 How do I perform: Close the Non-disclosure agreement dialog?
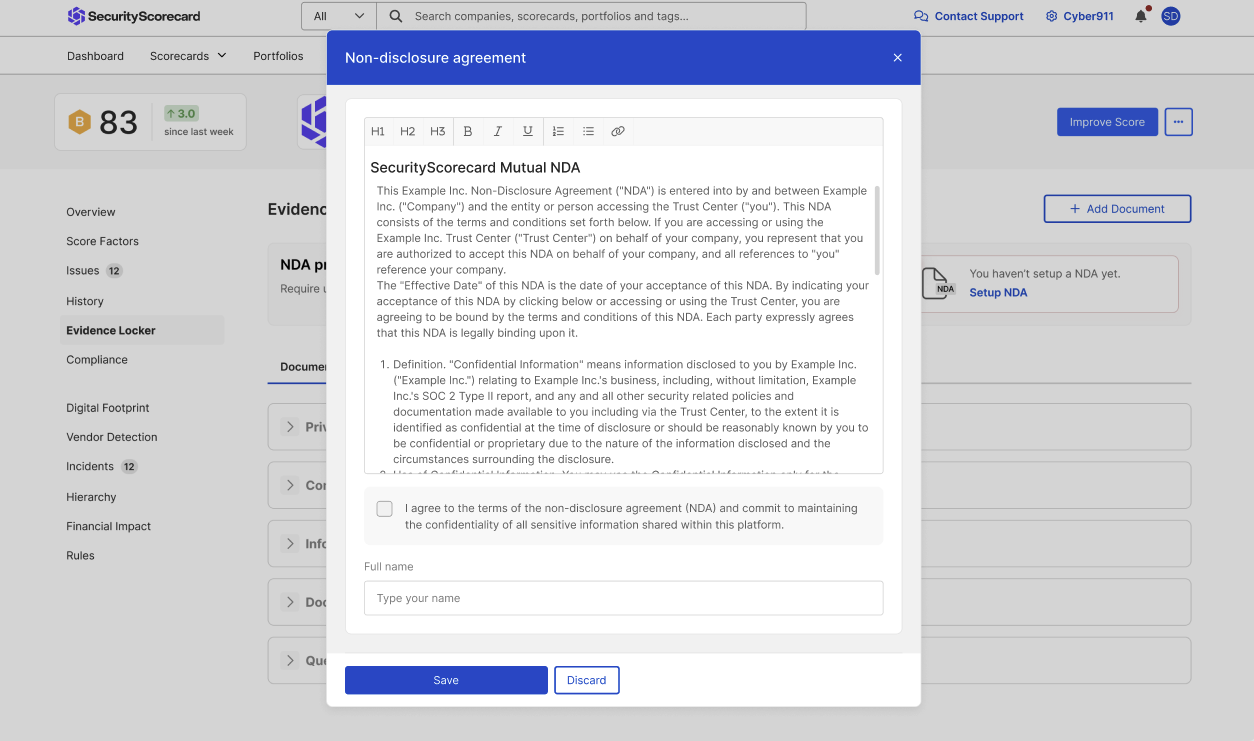pyautogui.click(x=897, y=58)
